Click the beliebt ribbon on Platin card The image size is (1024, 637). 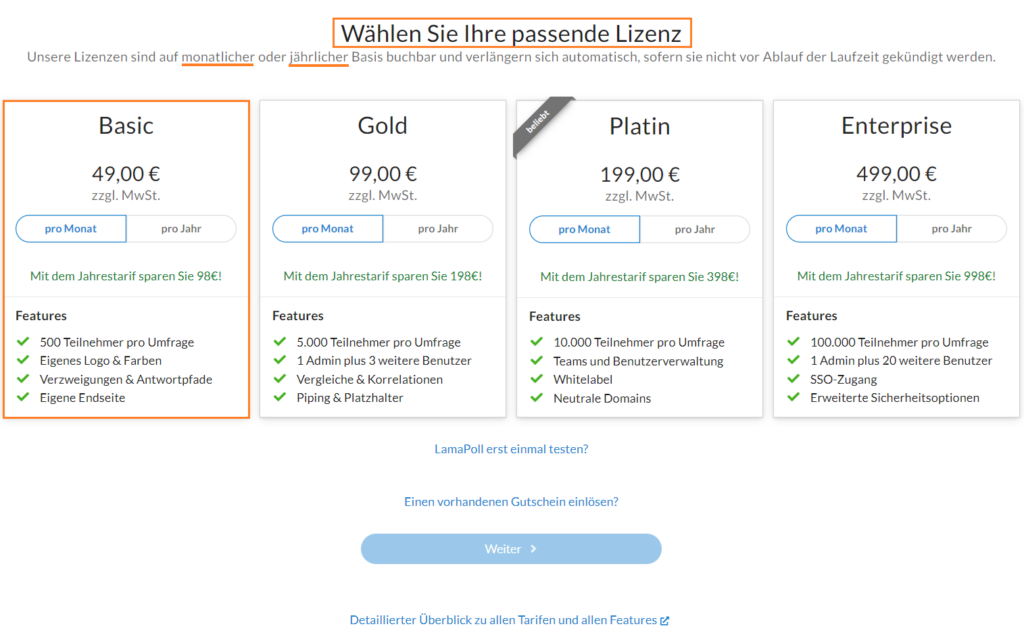(x=539, y=123)
